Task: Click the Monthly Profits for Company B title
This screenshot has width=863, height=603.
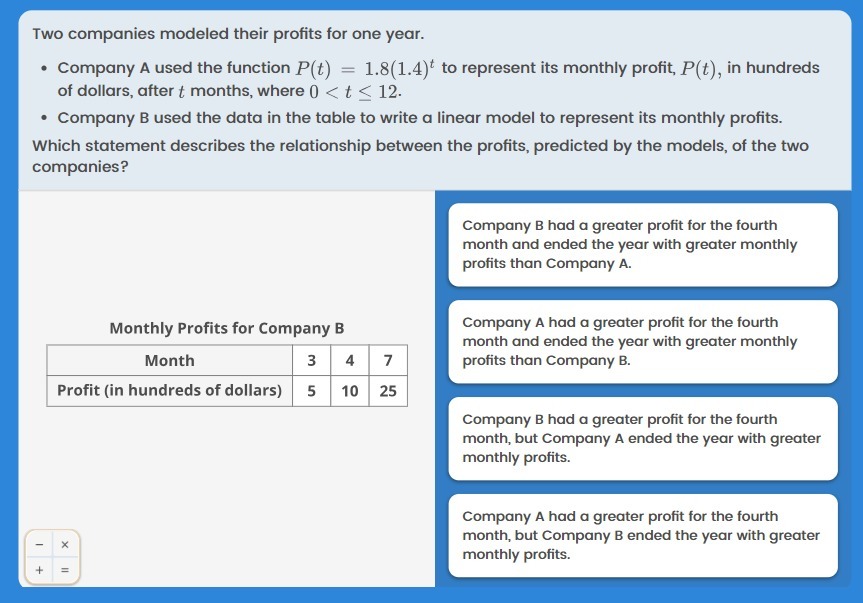Action: click(x=227, y=328)
